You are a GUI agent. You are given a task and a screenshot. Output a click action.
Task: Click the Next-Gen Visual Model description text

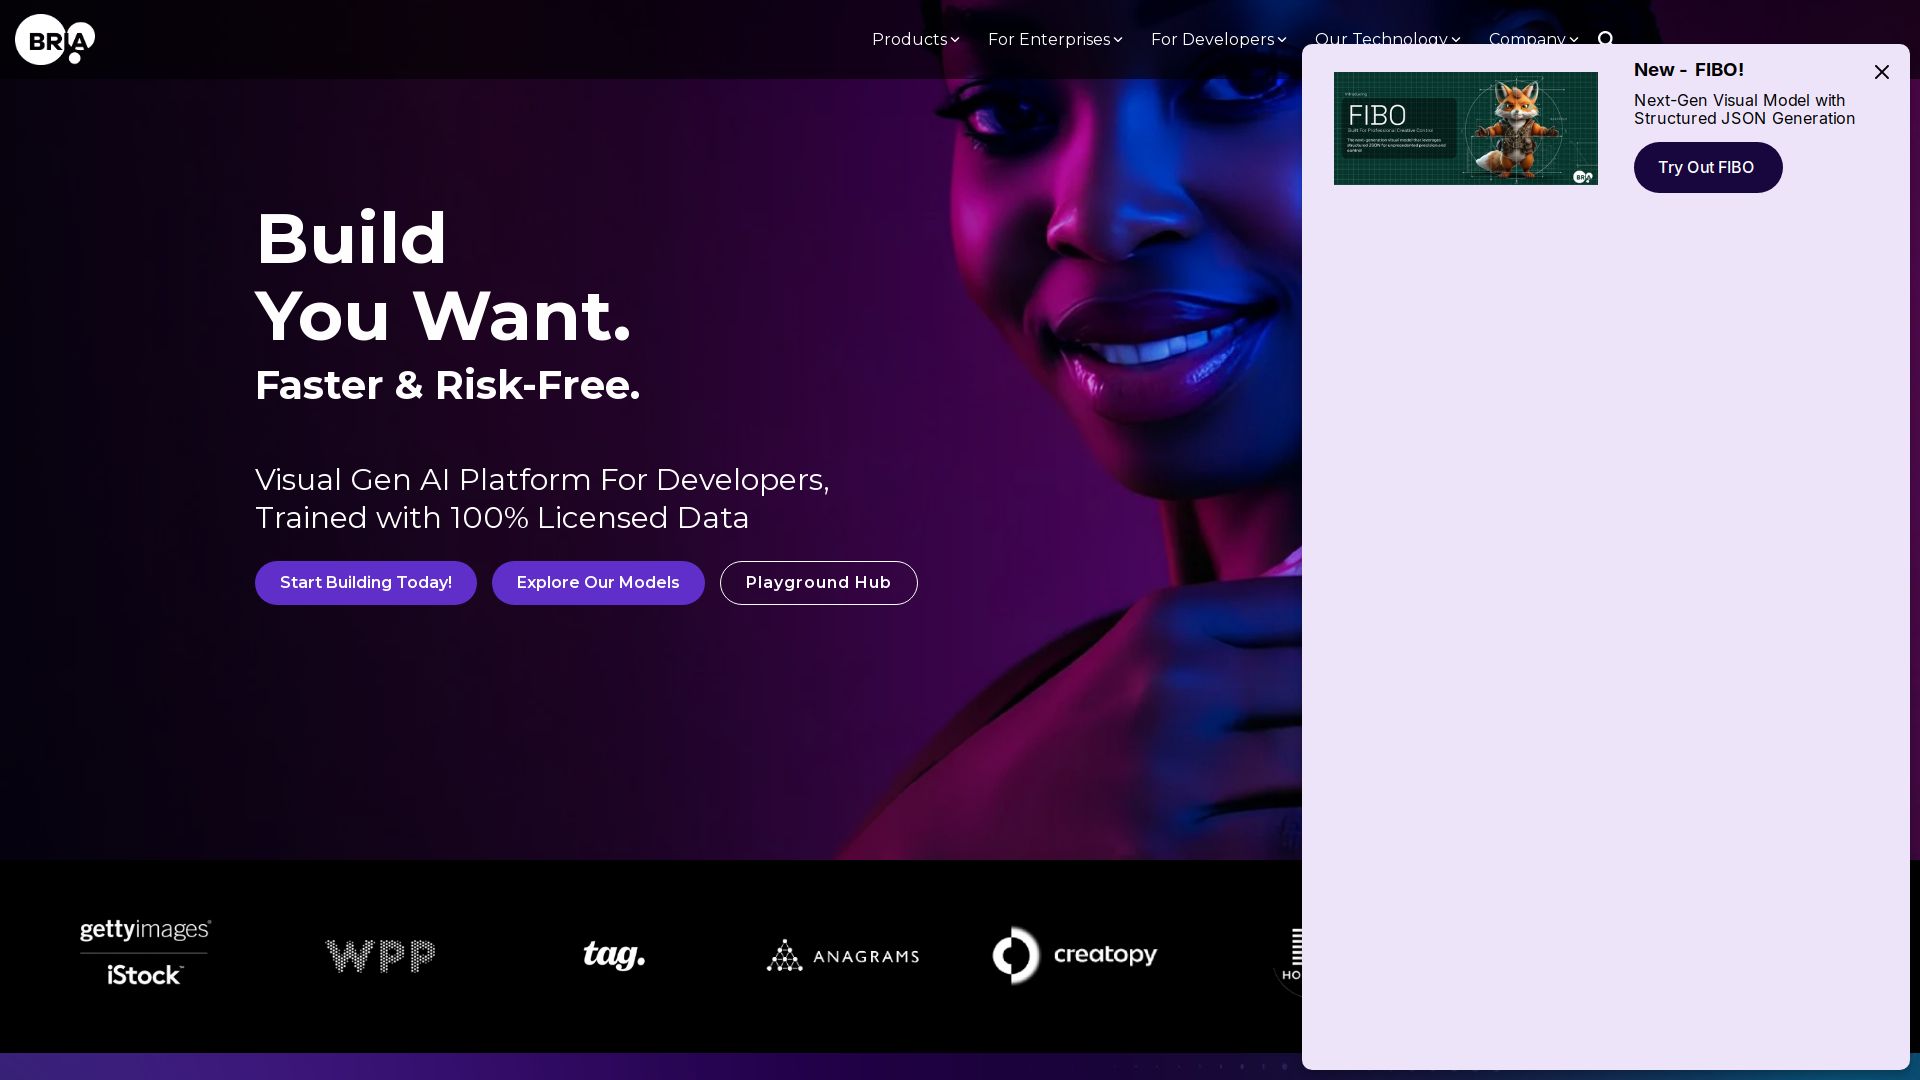[1744, 109]
